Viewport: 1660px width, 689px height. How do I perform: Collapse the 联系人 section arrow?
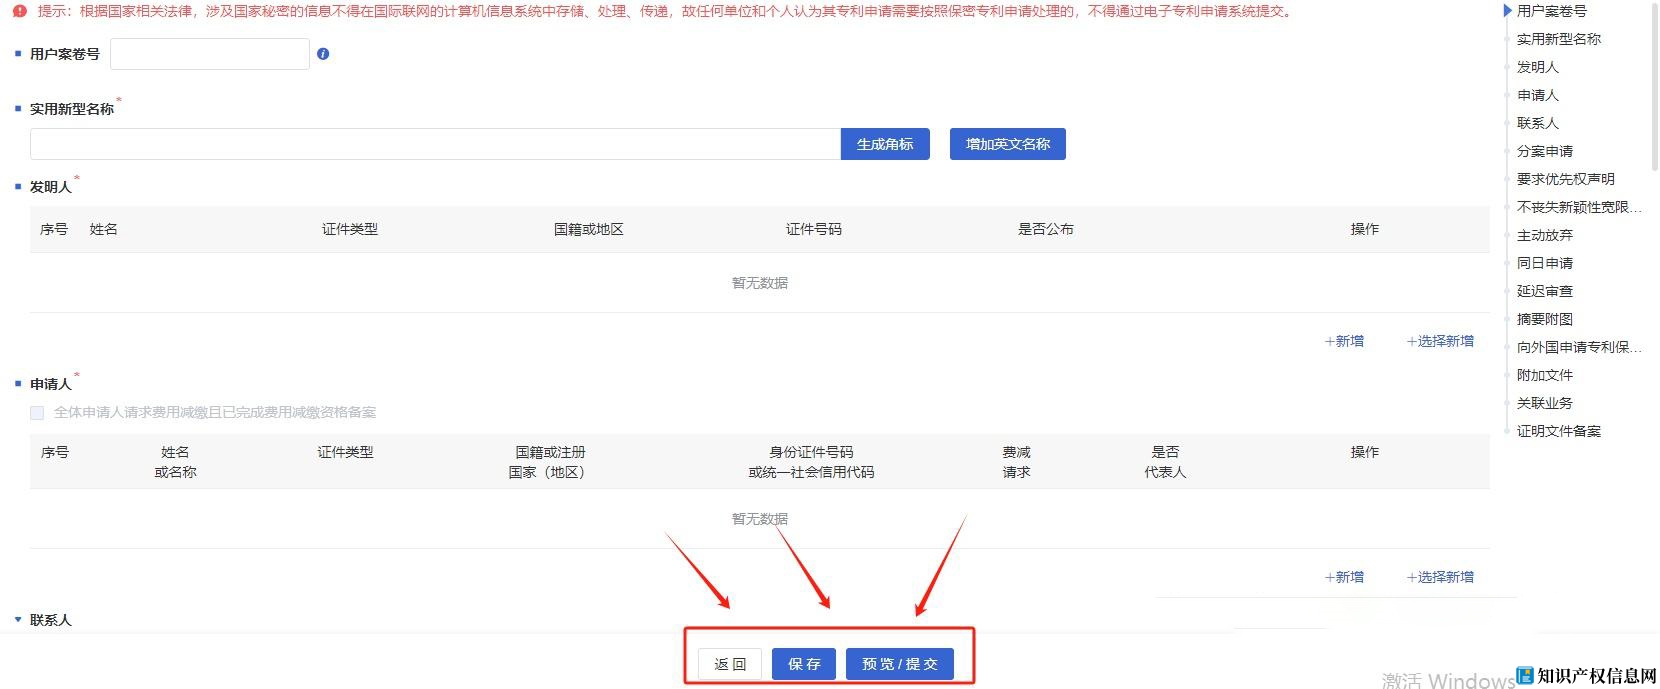pyautogui.click(x=18, y=620)
